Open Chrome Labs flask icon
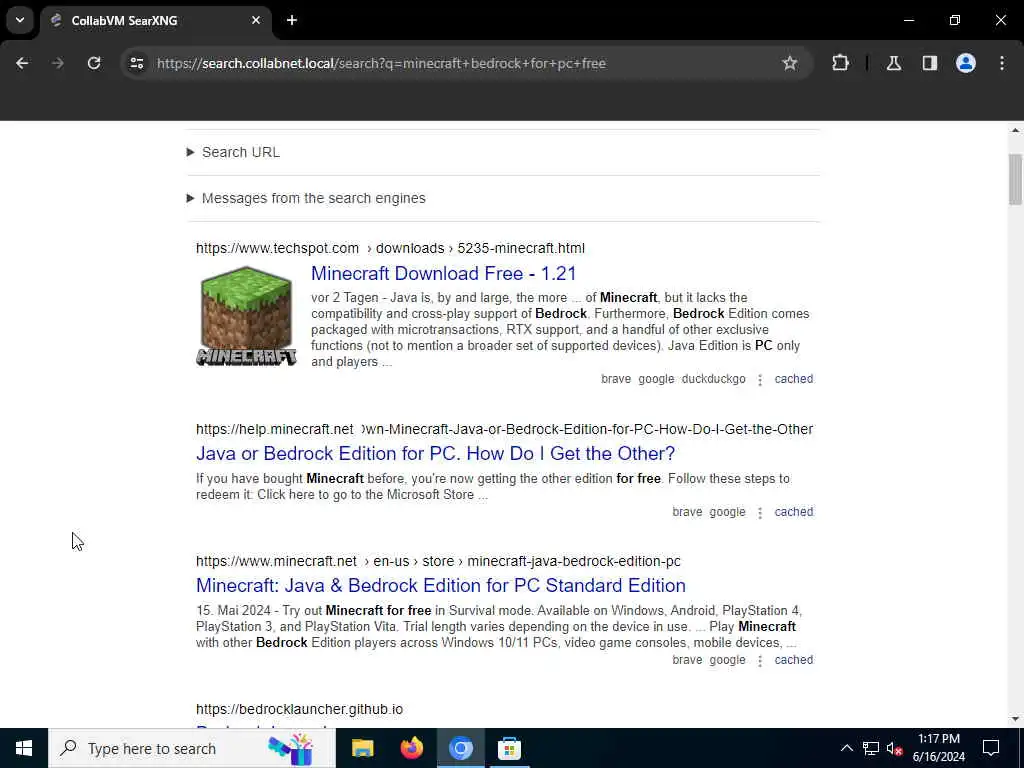 pos(894,63)
